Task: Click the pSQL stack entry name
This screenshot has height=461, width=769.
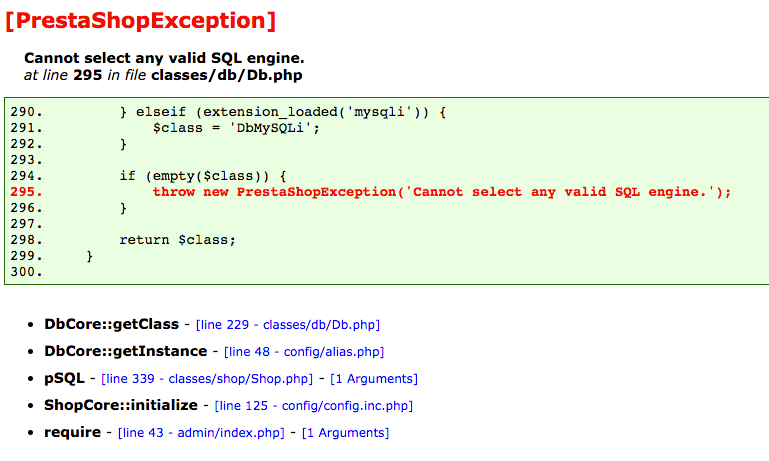Action: point(64,379)
